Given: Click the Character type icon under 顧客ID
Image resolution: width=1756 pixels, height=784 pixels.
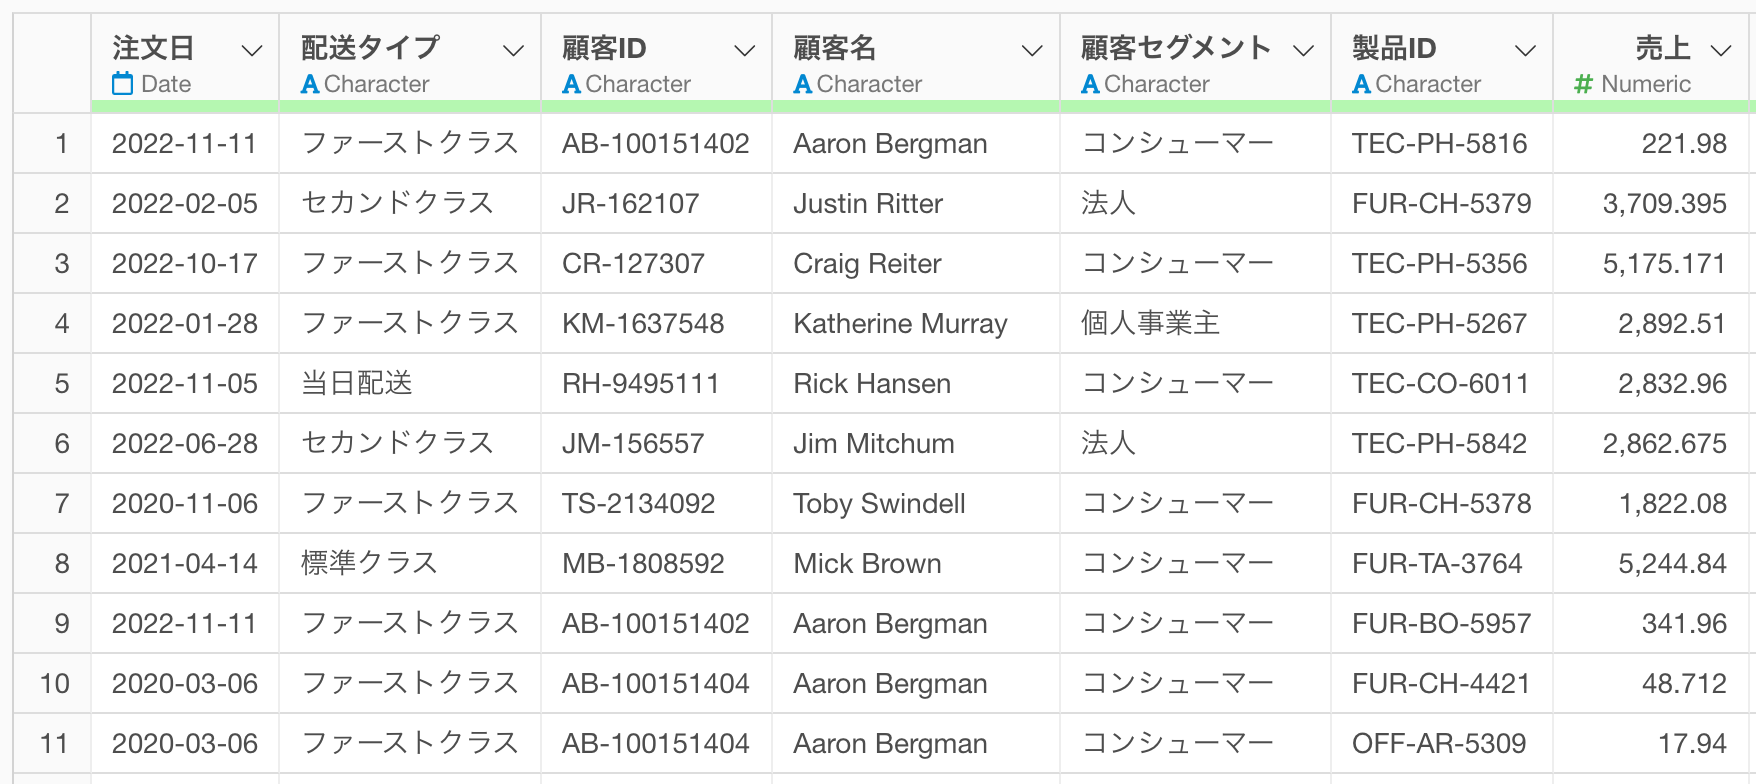Looking at the screenshot, I should pos(571,84).
